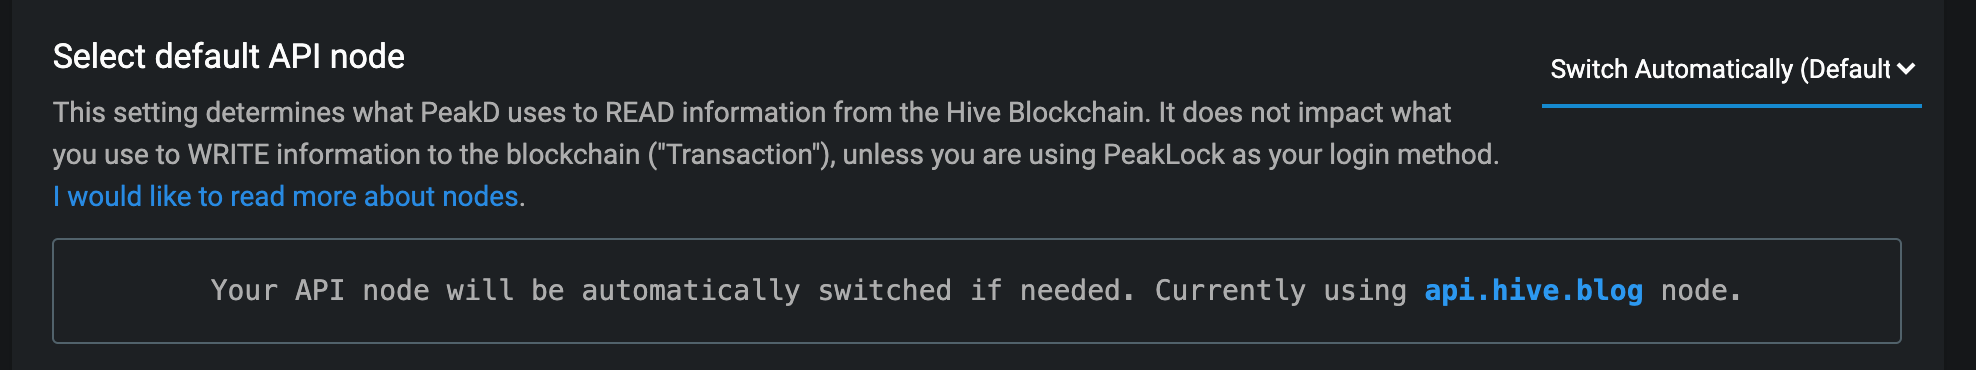Open the Switch Automatically (Default) dropdown

[1731, 69]
